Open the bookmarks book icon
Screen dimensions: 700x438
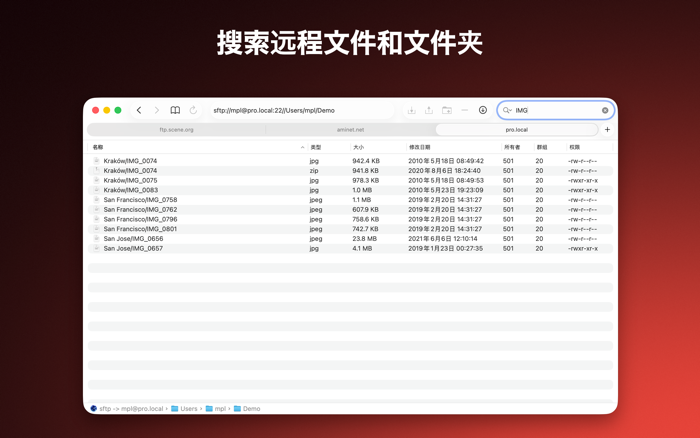[175, 110]
